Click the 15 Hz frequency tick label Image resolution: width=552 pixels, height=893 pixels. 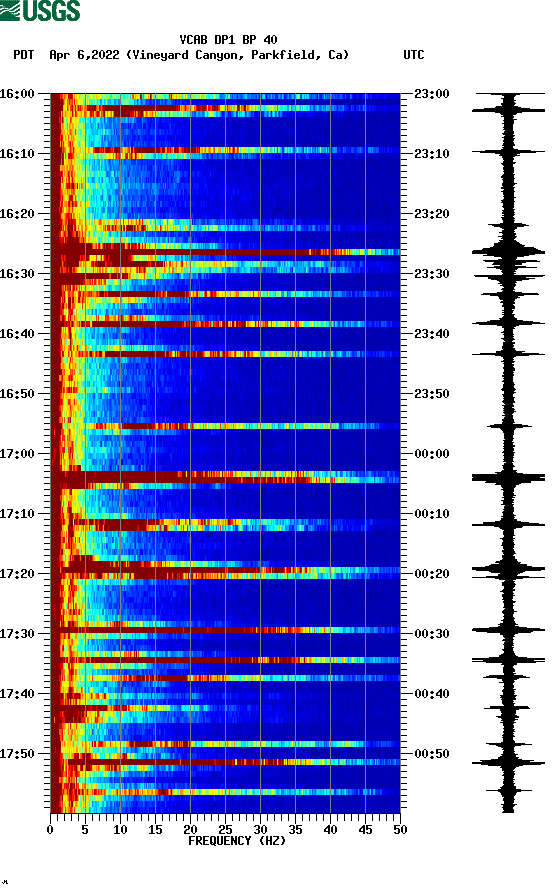[155, 830]
